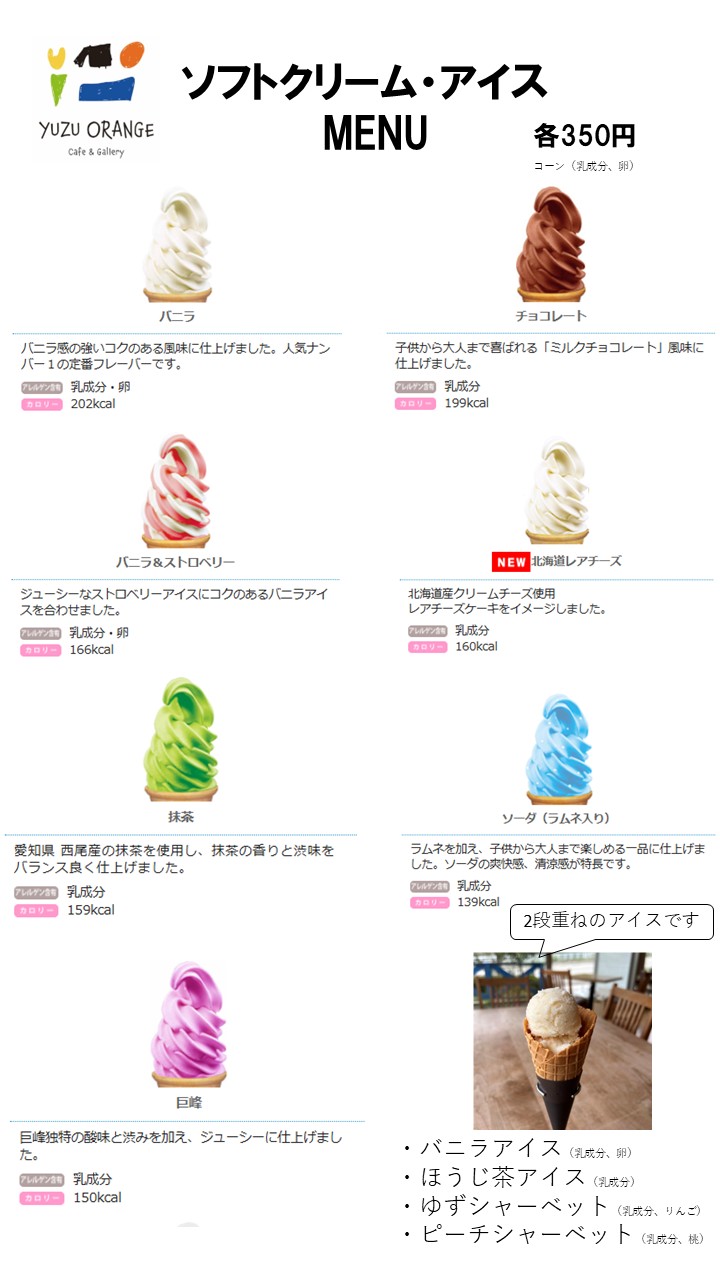Select the ピーチシャーベット list item
720x1280 pixels.
551,1235
